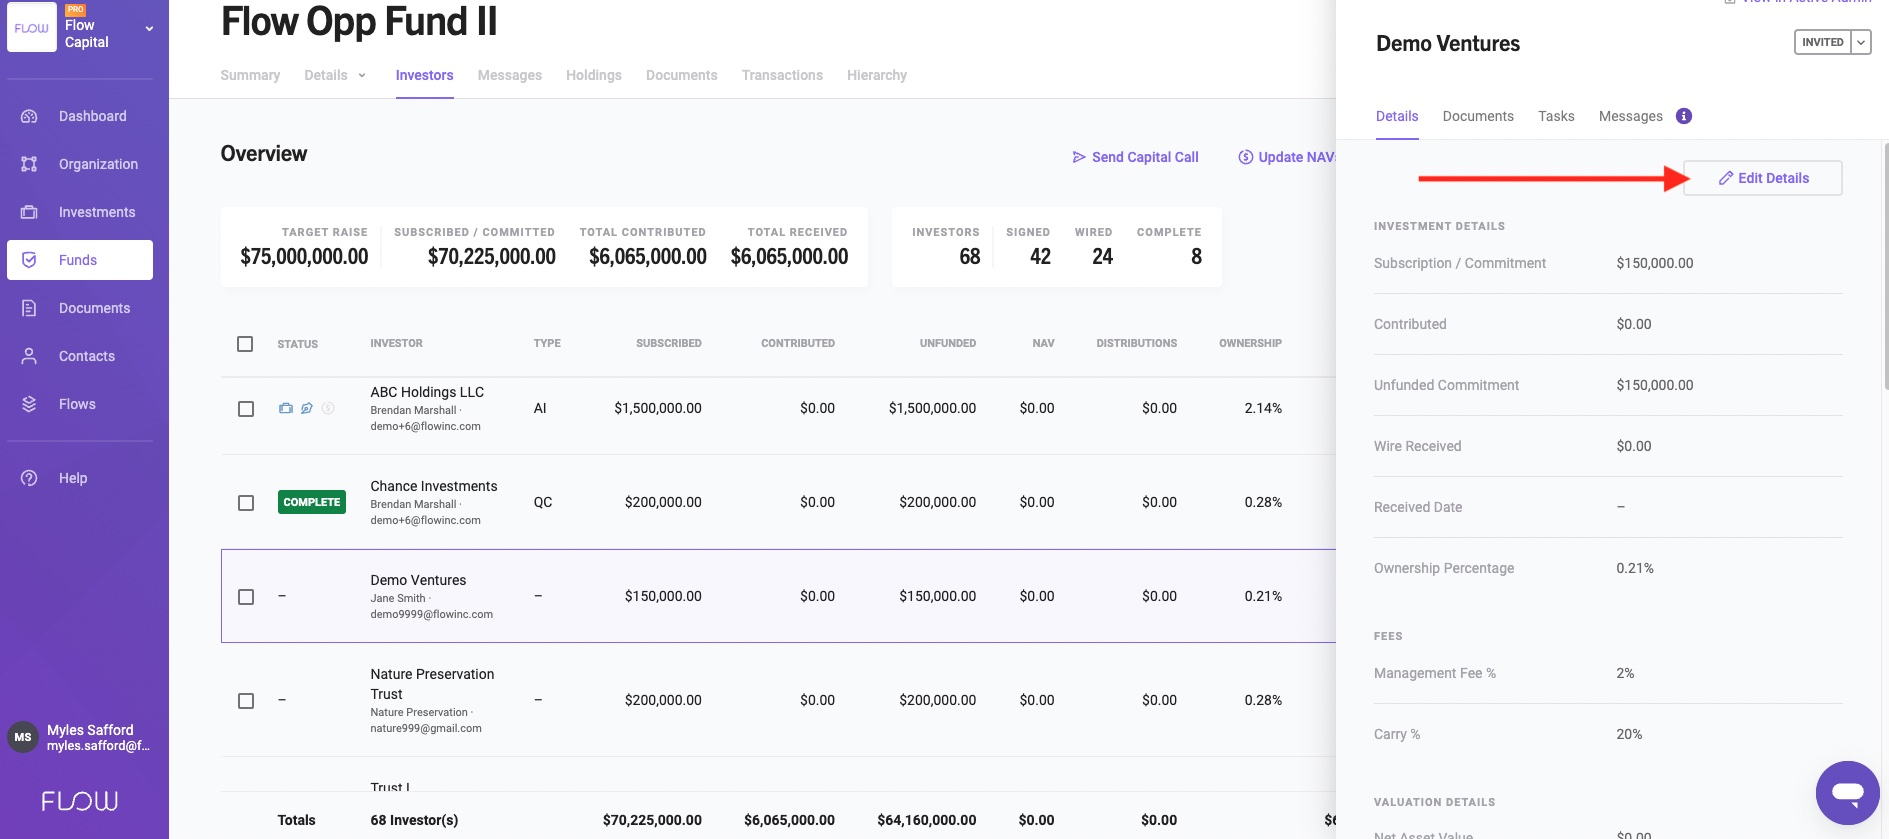The height and width of the screenshot is (839, 1889).
Task: Open the fund Documents tab
Action: tap(682, 75)
